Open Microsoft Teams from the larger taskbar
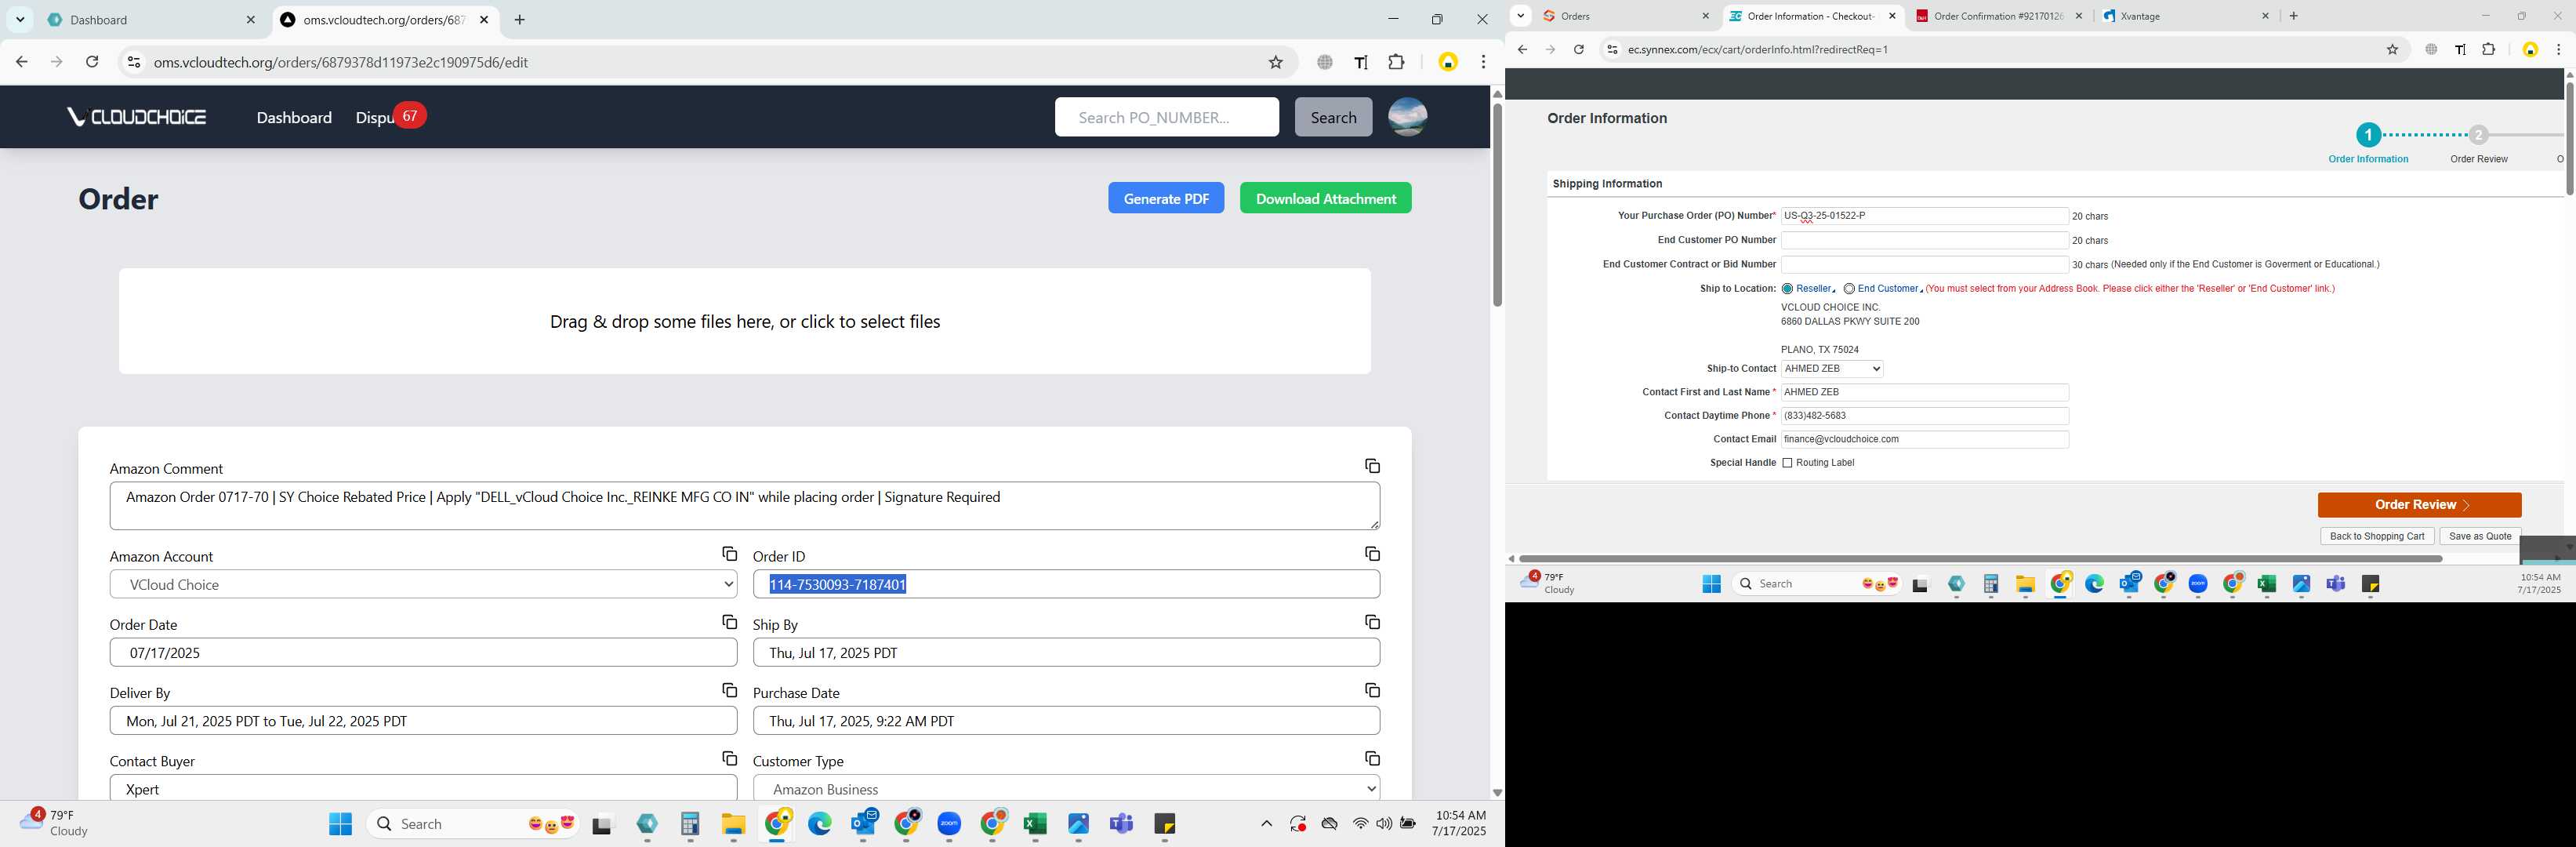The width and height of the screenshot is (2576, 847). [1121, 824]
